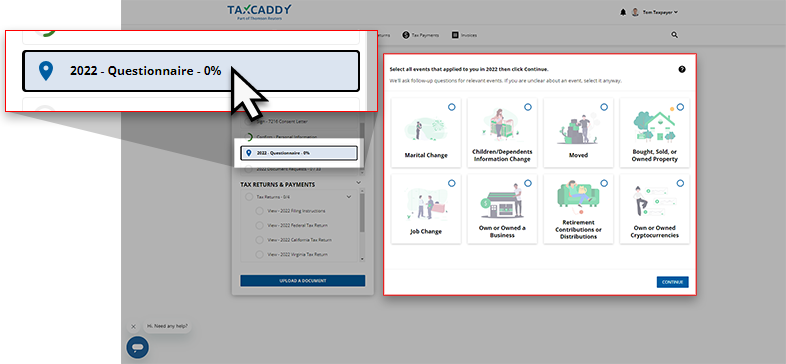Click status circle beside Tax Returns - 0/4
The image size is (786, 364).
click(x=249, y=197)
